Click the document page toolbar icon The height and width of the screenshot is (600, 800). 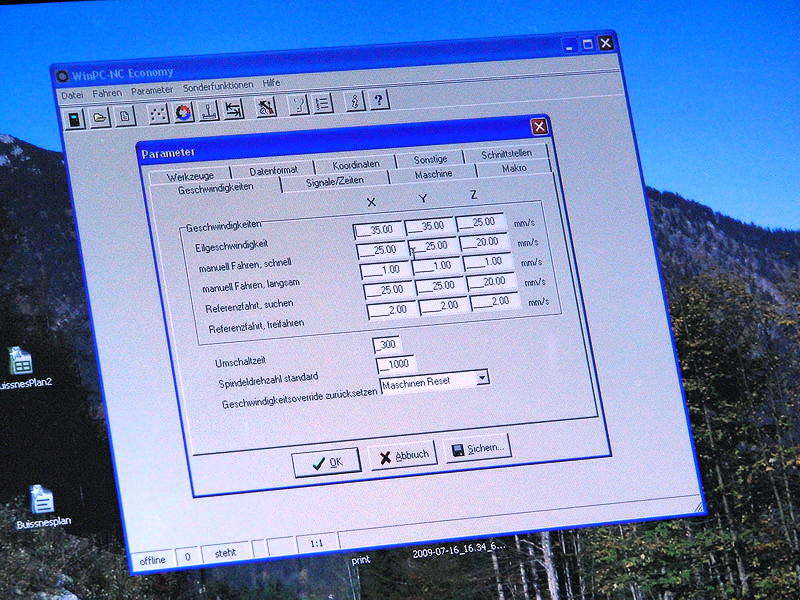pyautogui.click(x=124, y=116)
